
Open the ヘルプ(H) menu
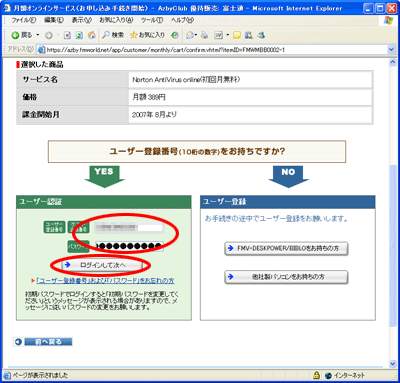coord(182,20)
